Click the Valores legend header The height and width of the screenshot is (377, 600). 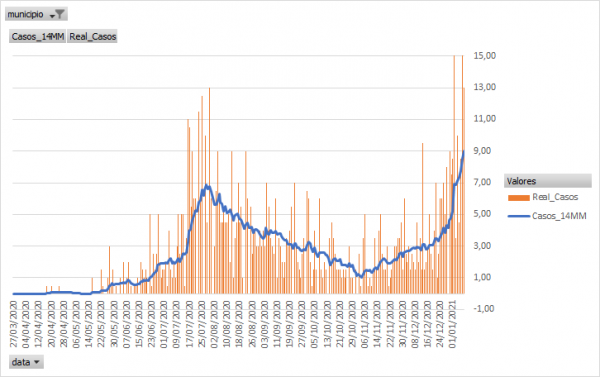click(548, 181)
